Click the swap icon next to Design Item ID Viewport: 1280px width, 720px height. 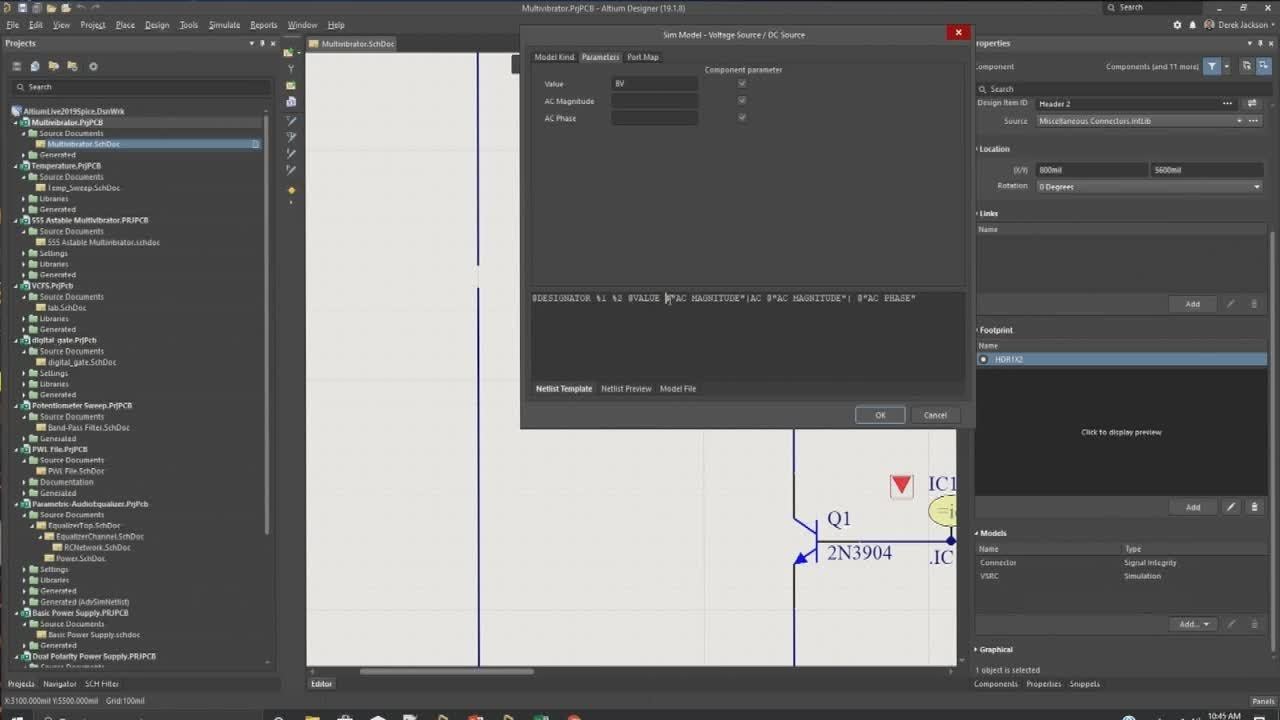point(1251,104)
